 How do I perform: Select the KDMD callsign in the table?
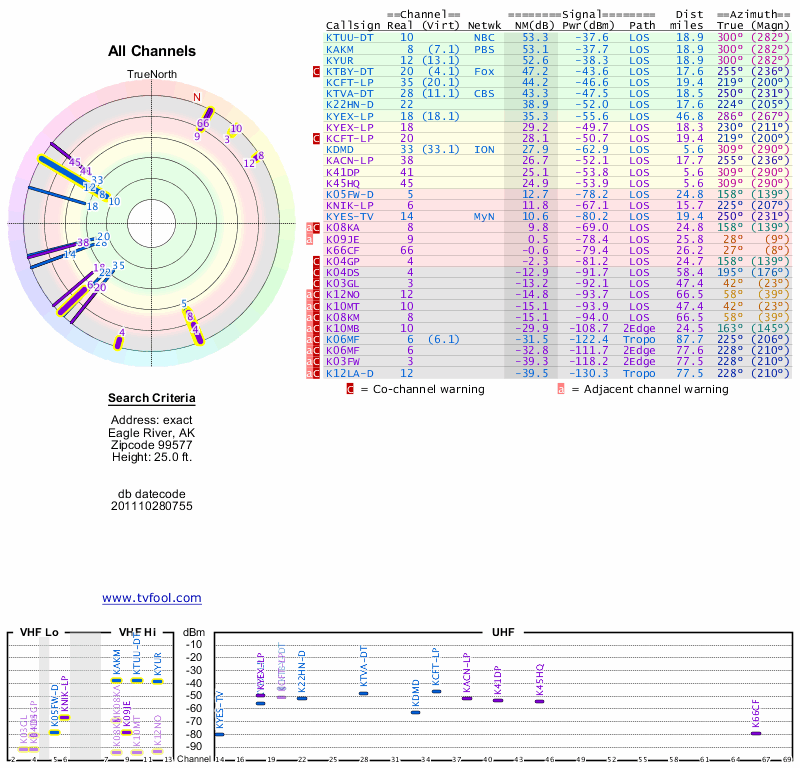pyautogui.click(x=340, y=150)
